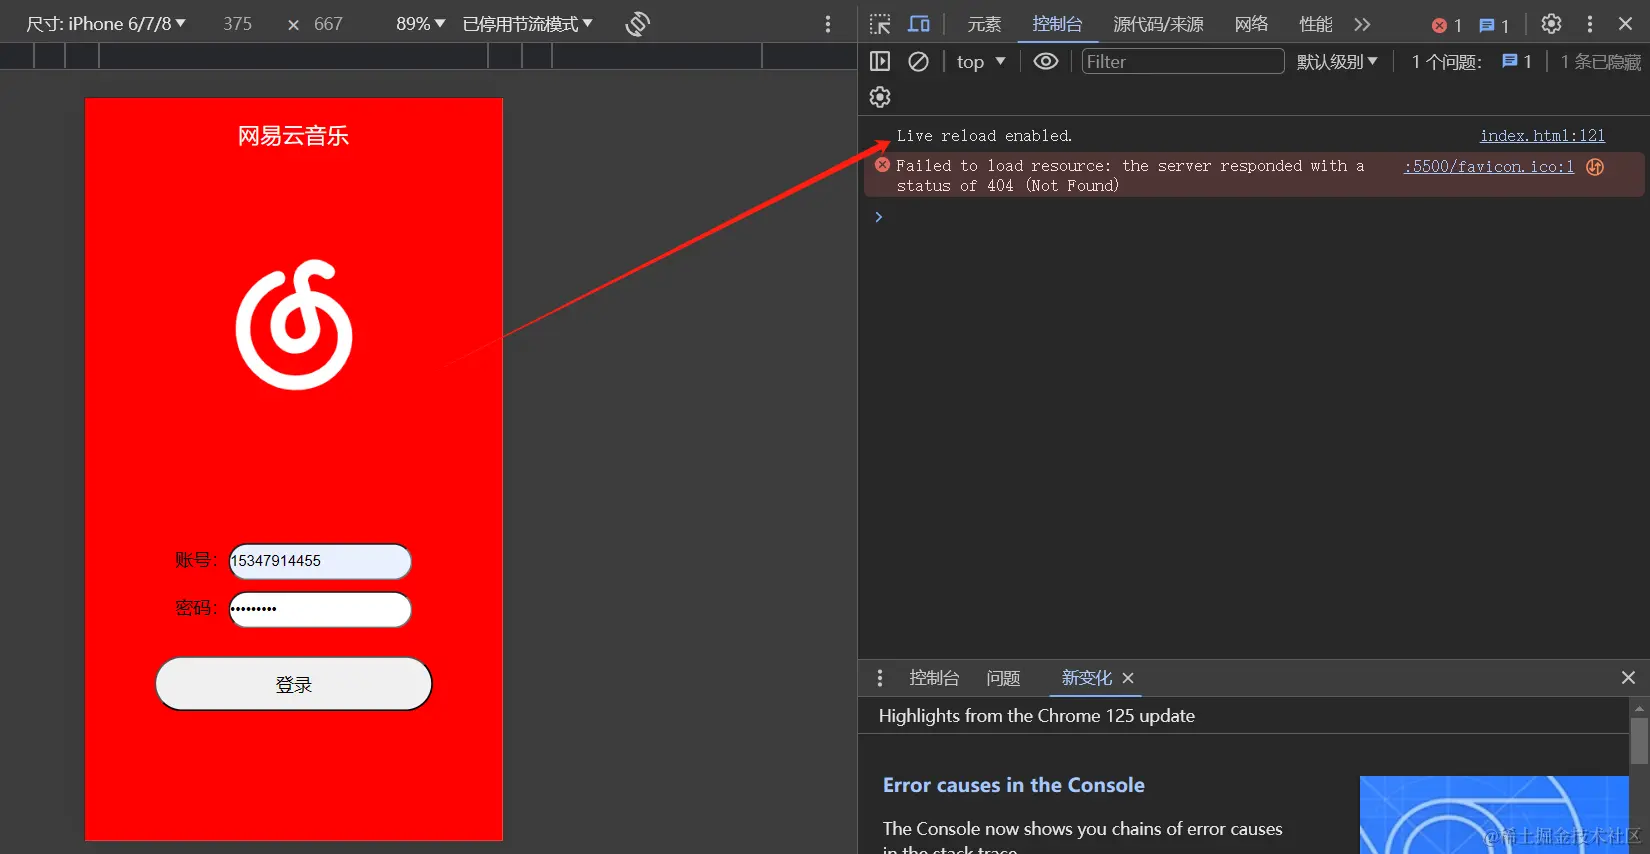Show the console sidebar panel
This screenshot has width=1650, height=854.
click(x=880, y=62)
